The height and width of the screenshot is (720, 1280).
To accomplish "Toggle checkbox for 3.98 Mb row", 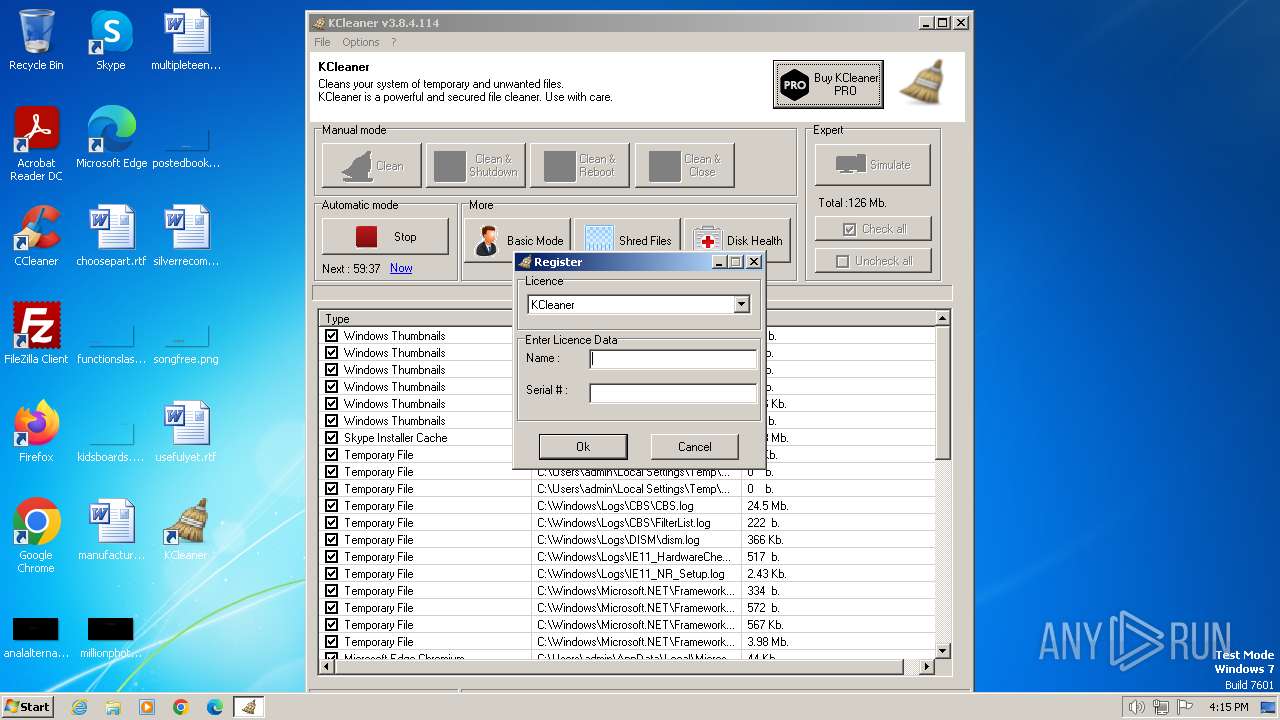I will pos(331,642).
